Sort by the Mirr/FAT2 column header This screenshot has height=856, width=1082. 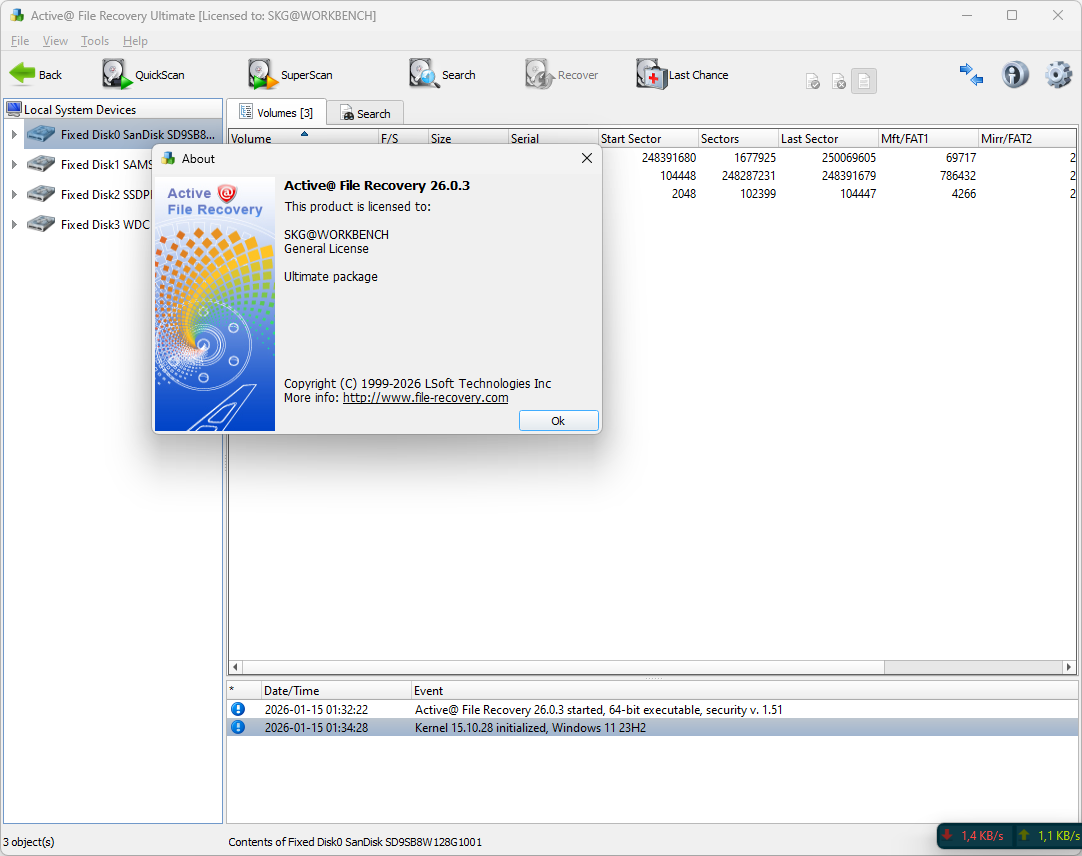coord(1027,138)
